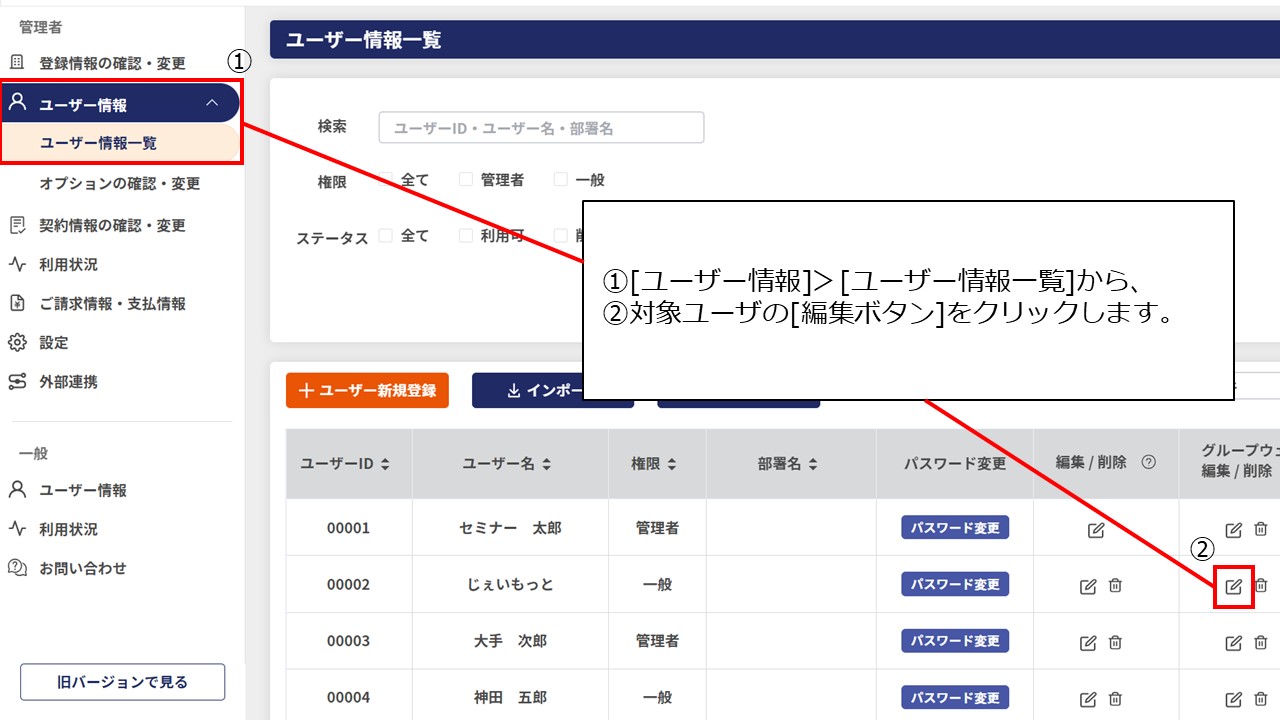Open 契約情報の確認・変更 in sidebar
Screen dimensions: 1280x720
tap(112, 226)
